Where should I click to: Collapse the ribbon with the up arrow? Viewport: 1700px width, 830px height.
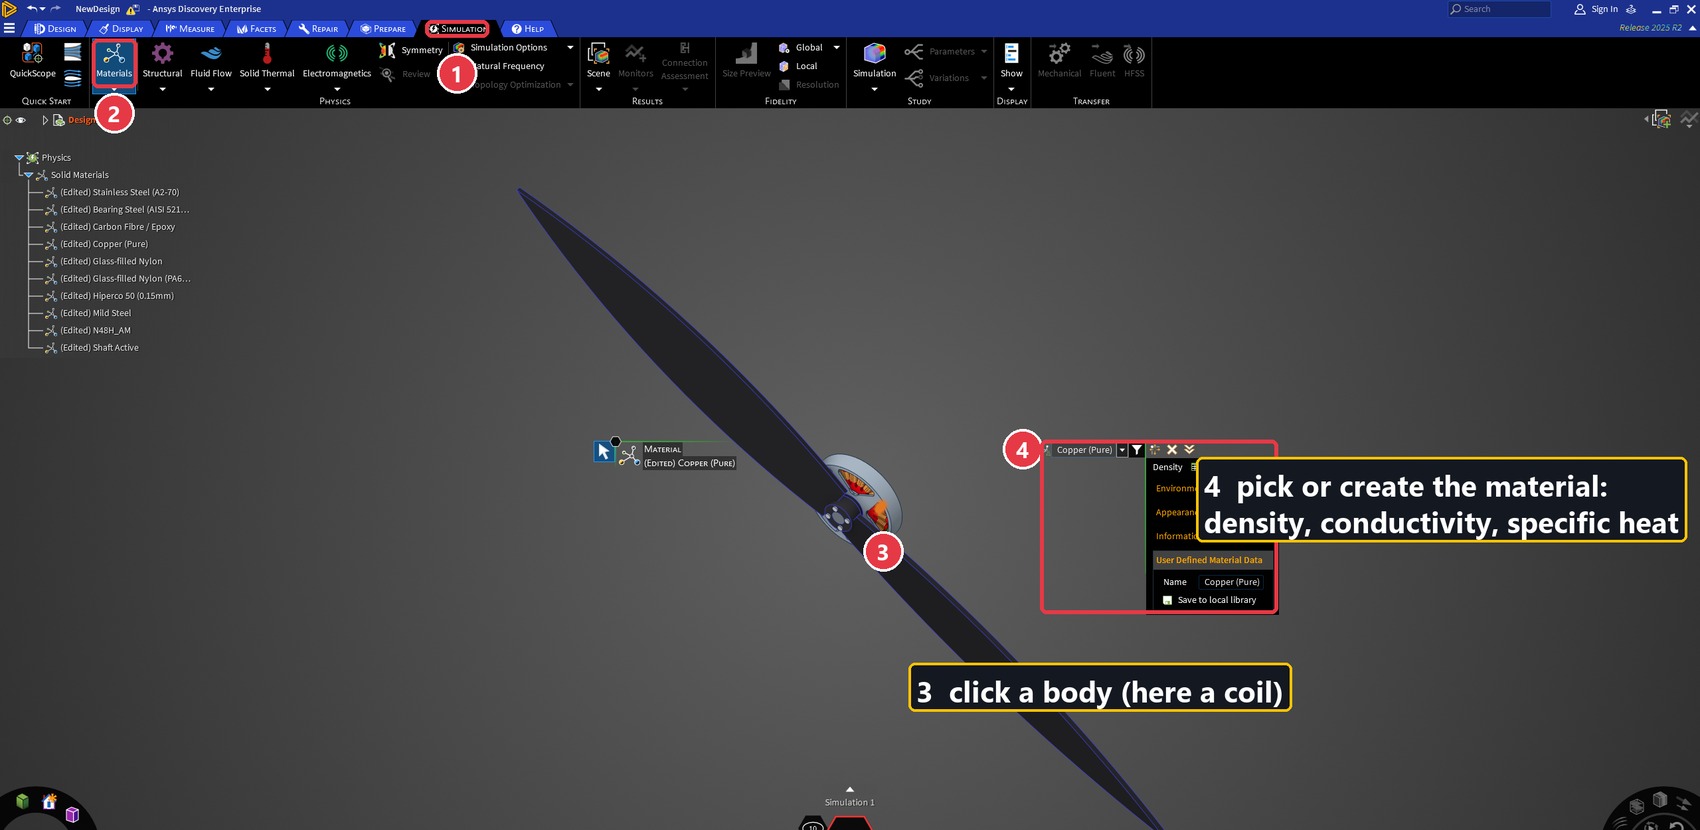pyautogui.click(x=1692, y=28)
